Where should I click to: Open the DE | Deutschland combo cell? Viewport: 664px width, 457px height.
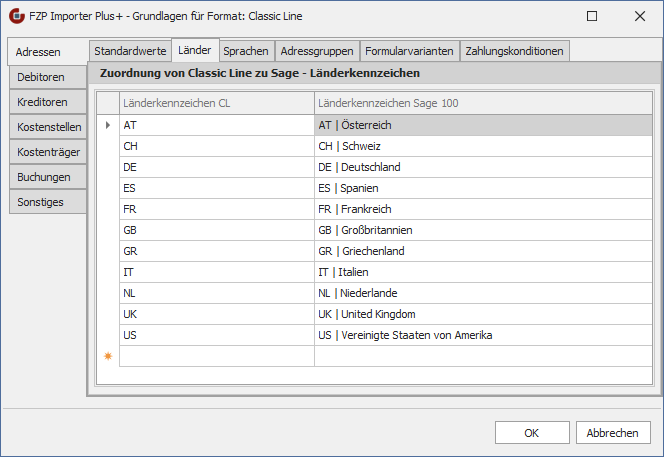tap(483, 167)
